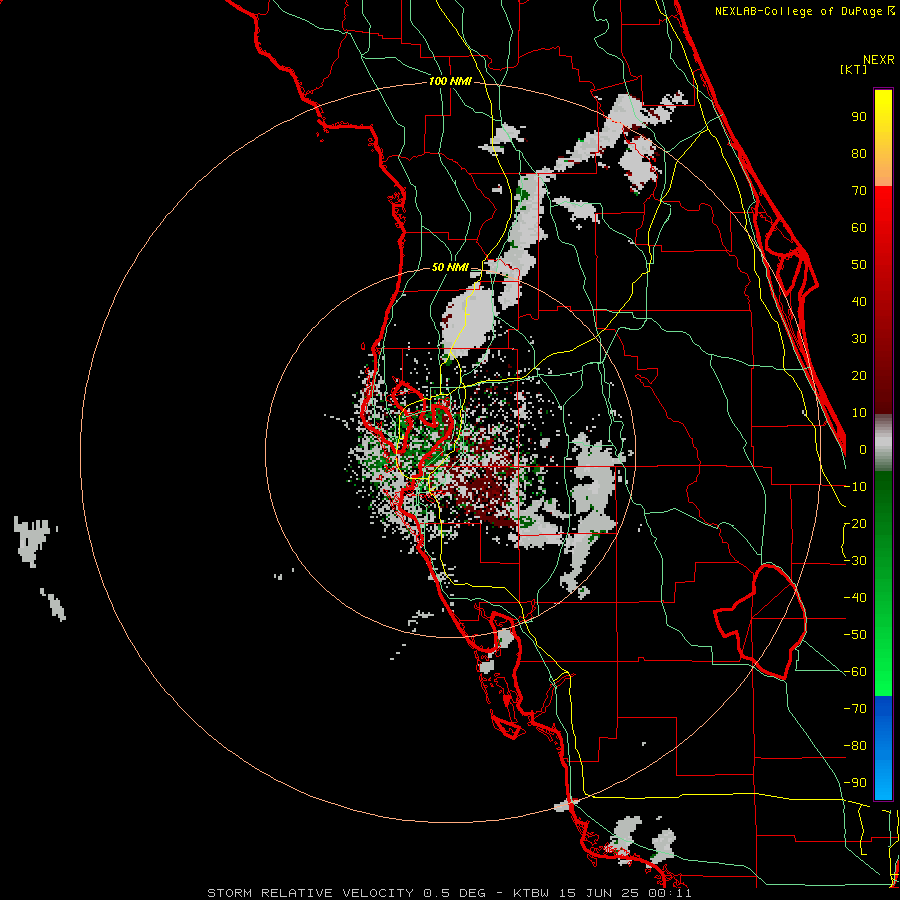The width and height of the screenshot is (900, 900).
Task: Pick the -70 label on the scale
Action: coord(855,709)
